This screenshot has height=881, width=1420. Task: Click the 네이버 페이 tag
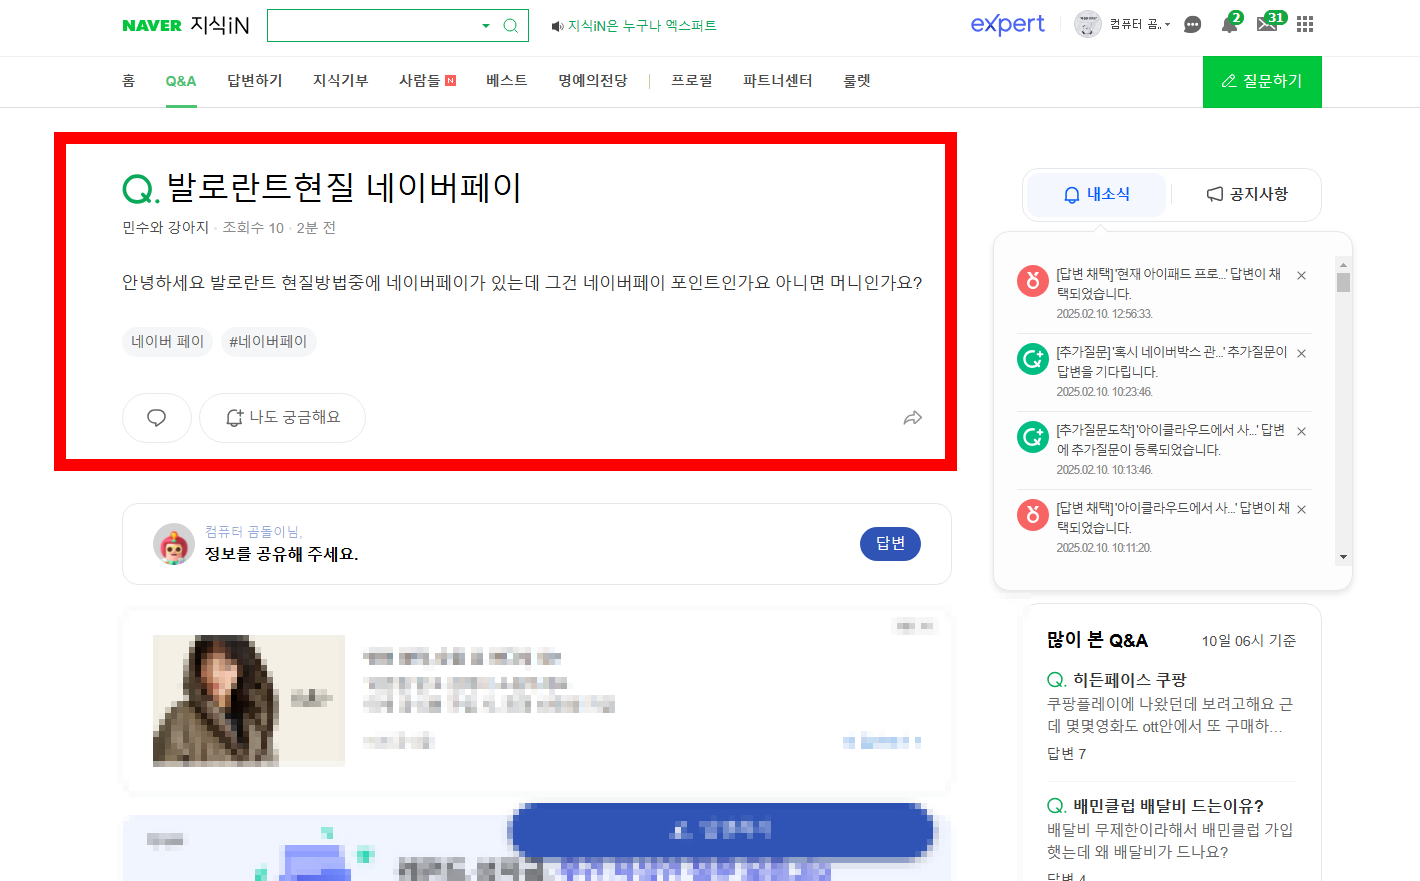click(x=167, y=342)
